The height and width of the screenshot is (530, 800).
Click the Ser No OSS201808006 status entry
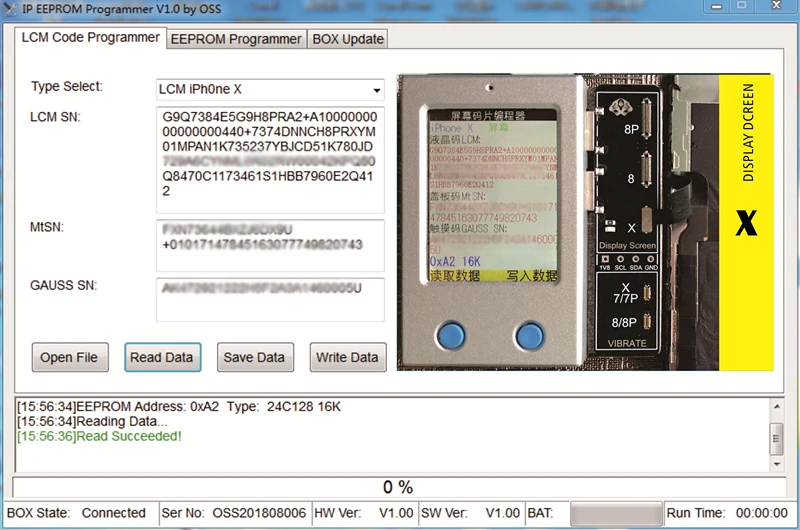pyautogui.click(x=234, y=513)
